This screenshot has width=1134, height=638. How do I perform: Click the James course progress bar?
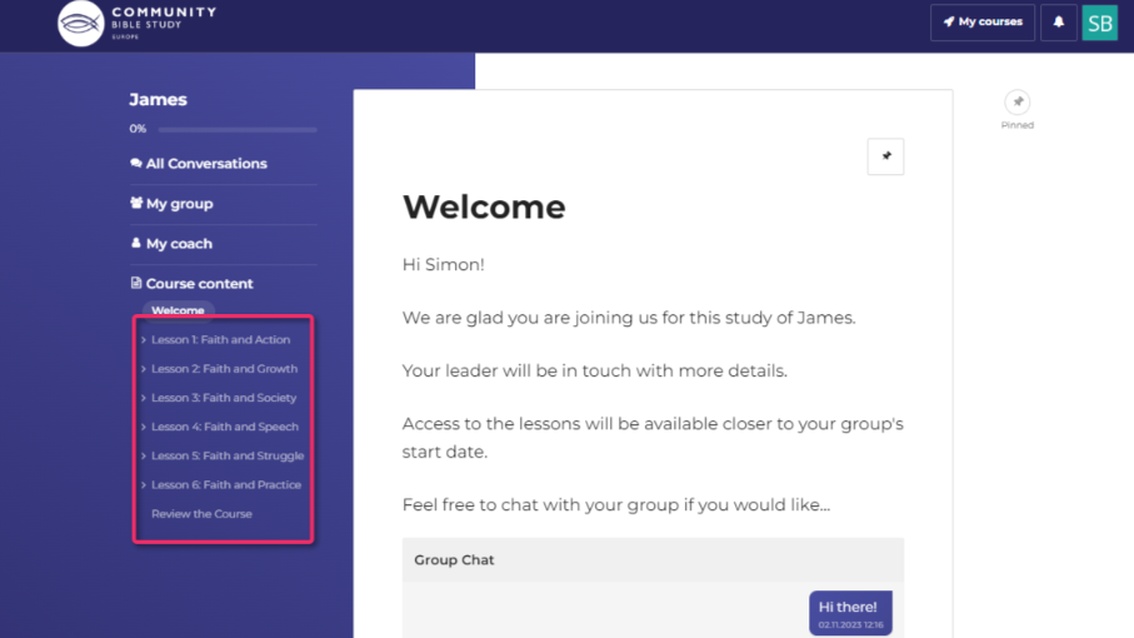[237, 129]
